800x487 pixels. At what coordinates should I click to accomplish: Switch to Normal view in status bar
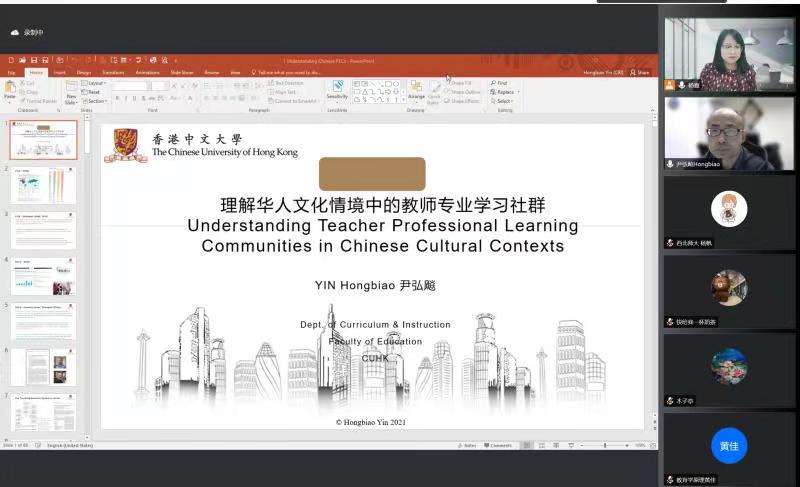tap(529, 445)
